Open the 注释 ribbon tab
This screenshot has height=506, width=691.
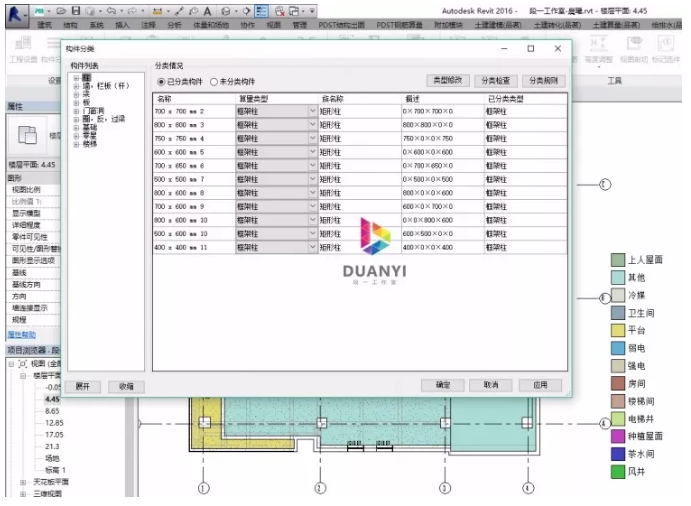tap(148, 25)
